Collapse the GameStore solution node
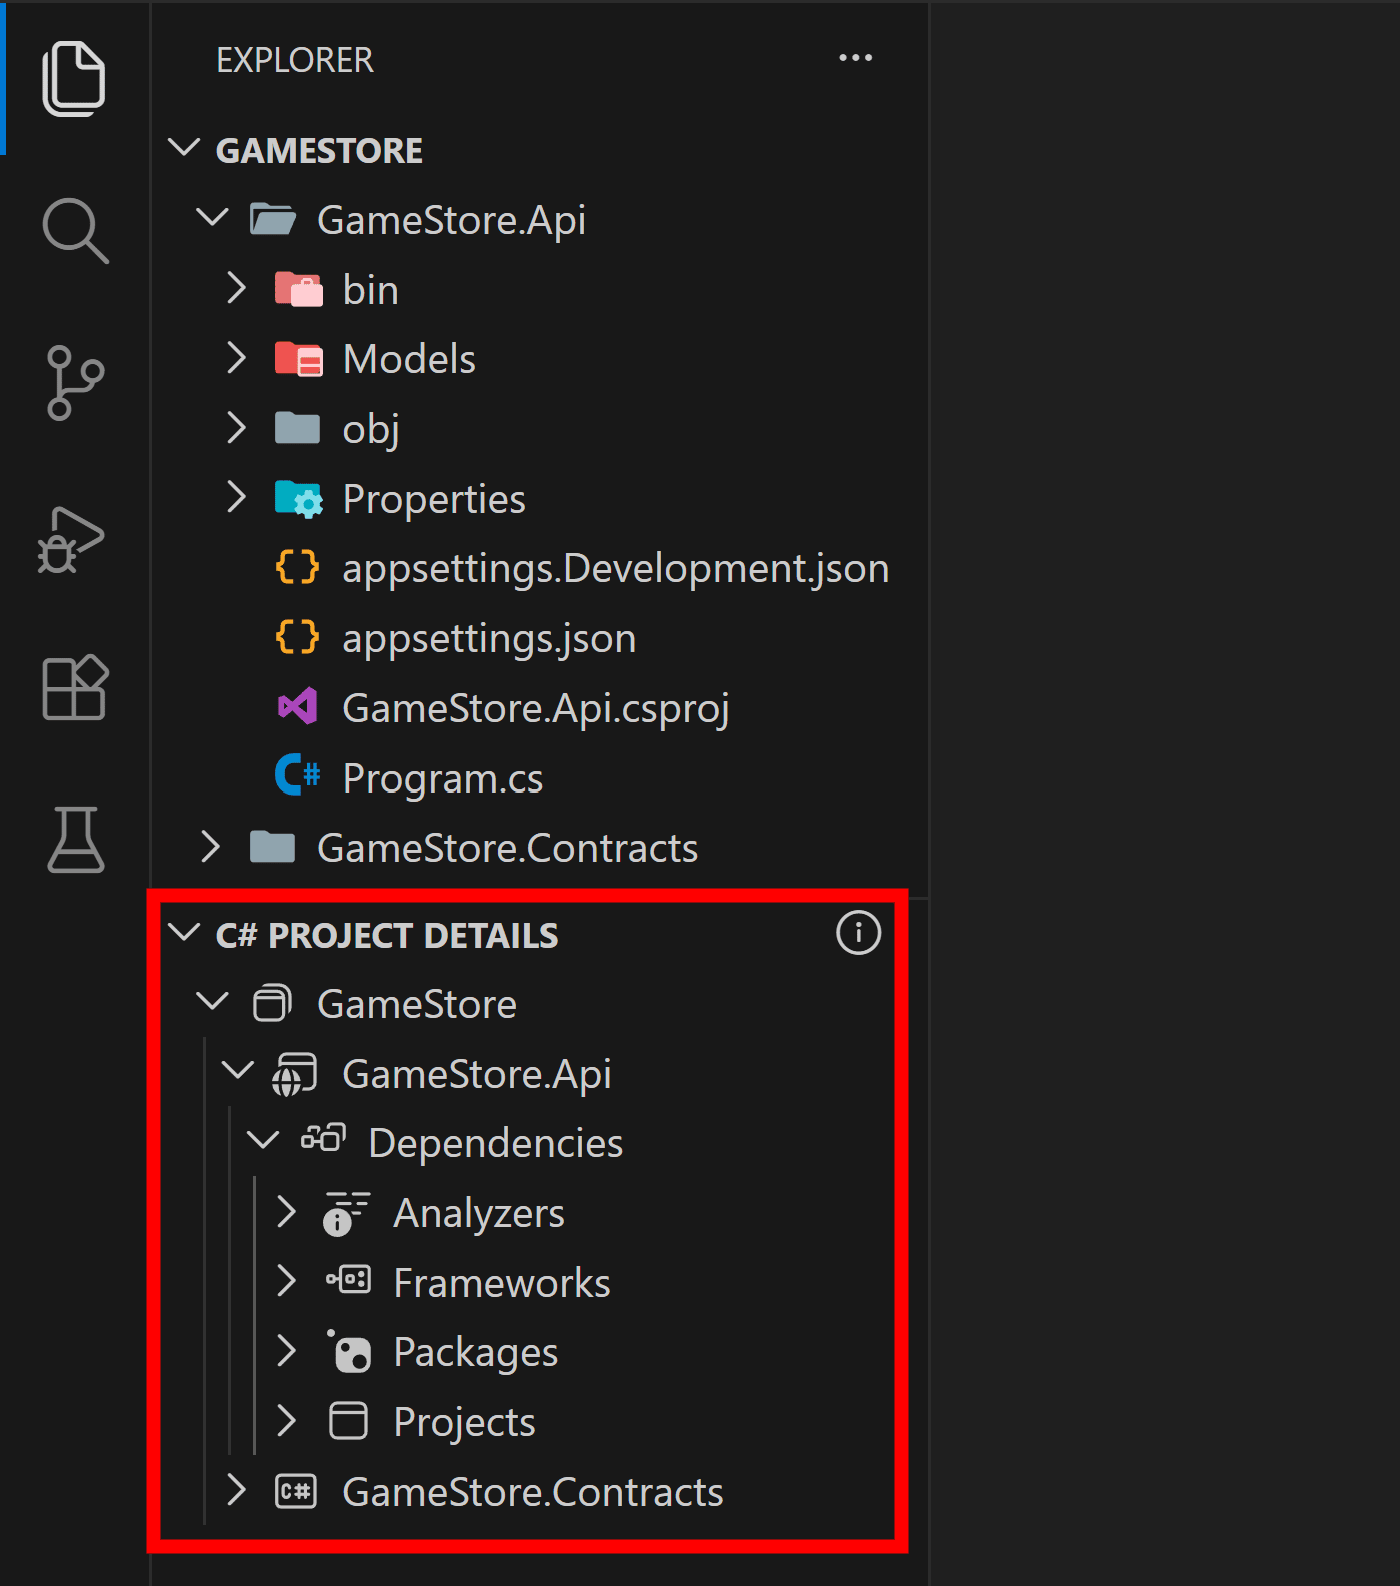The image size is (1400, 1586). point(212,1001)
